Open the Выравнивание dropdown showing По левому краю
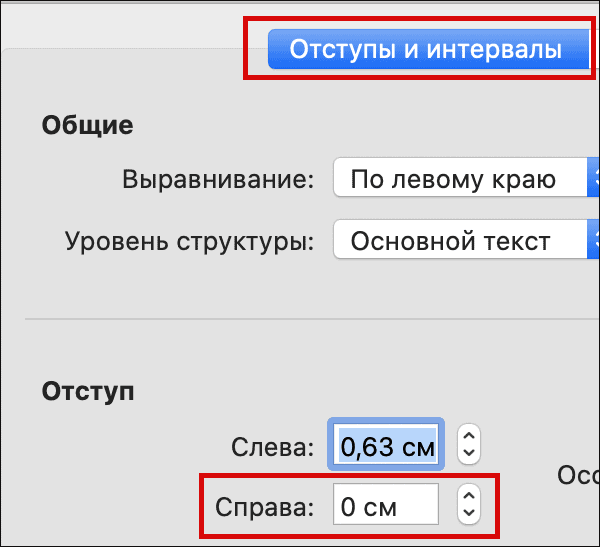Viewport: 600px width, 547px height. (x=466, y=178)
